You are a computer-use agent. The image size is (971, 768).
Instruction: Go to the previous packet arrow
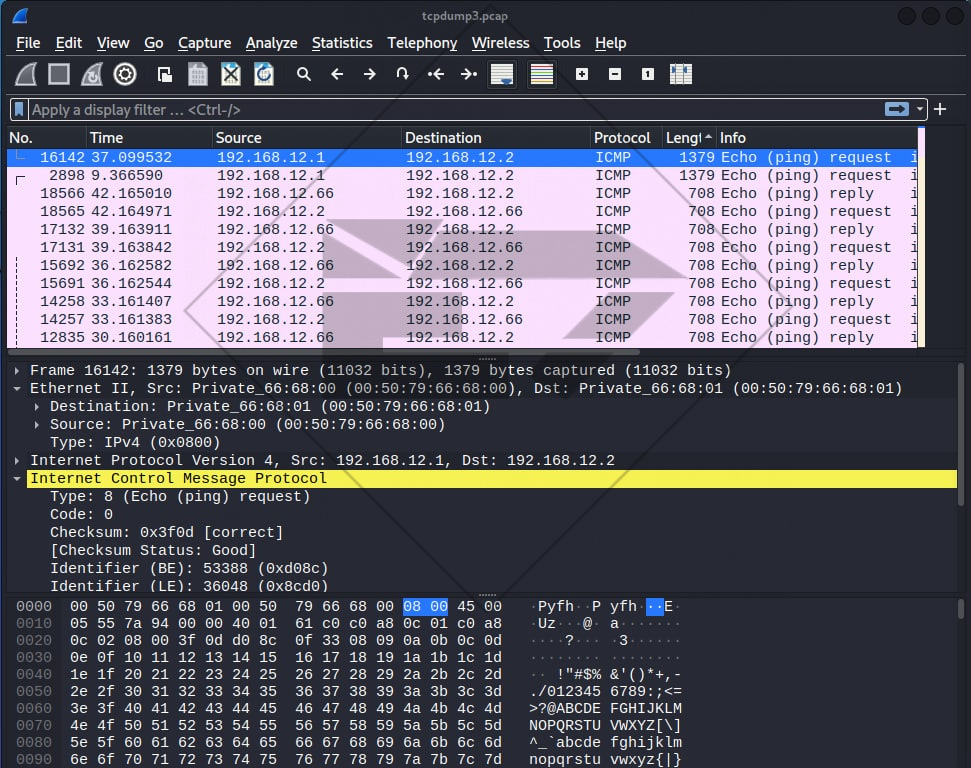337,74
